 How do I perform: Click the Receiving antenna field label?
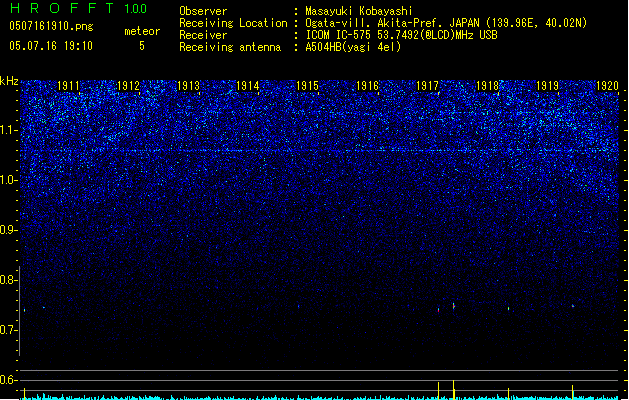pos(230,47)
